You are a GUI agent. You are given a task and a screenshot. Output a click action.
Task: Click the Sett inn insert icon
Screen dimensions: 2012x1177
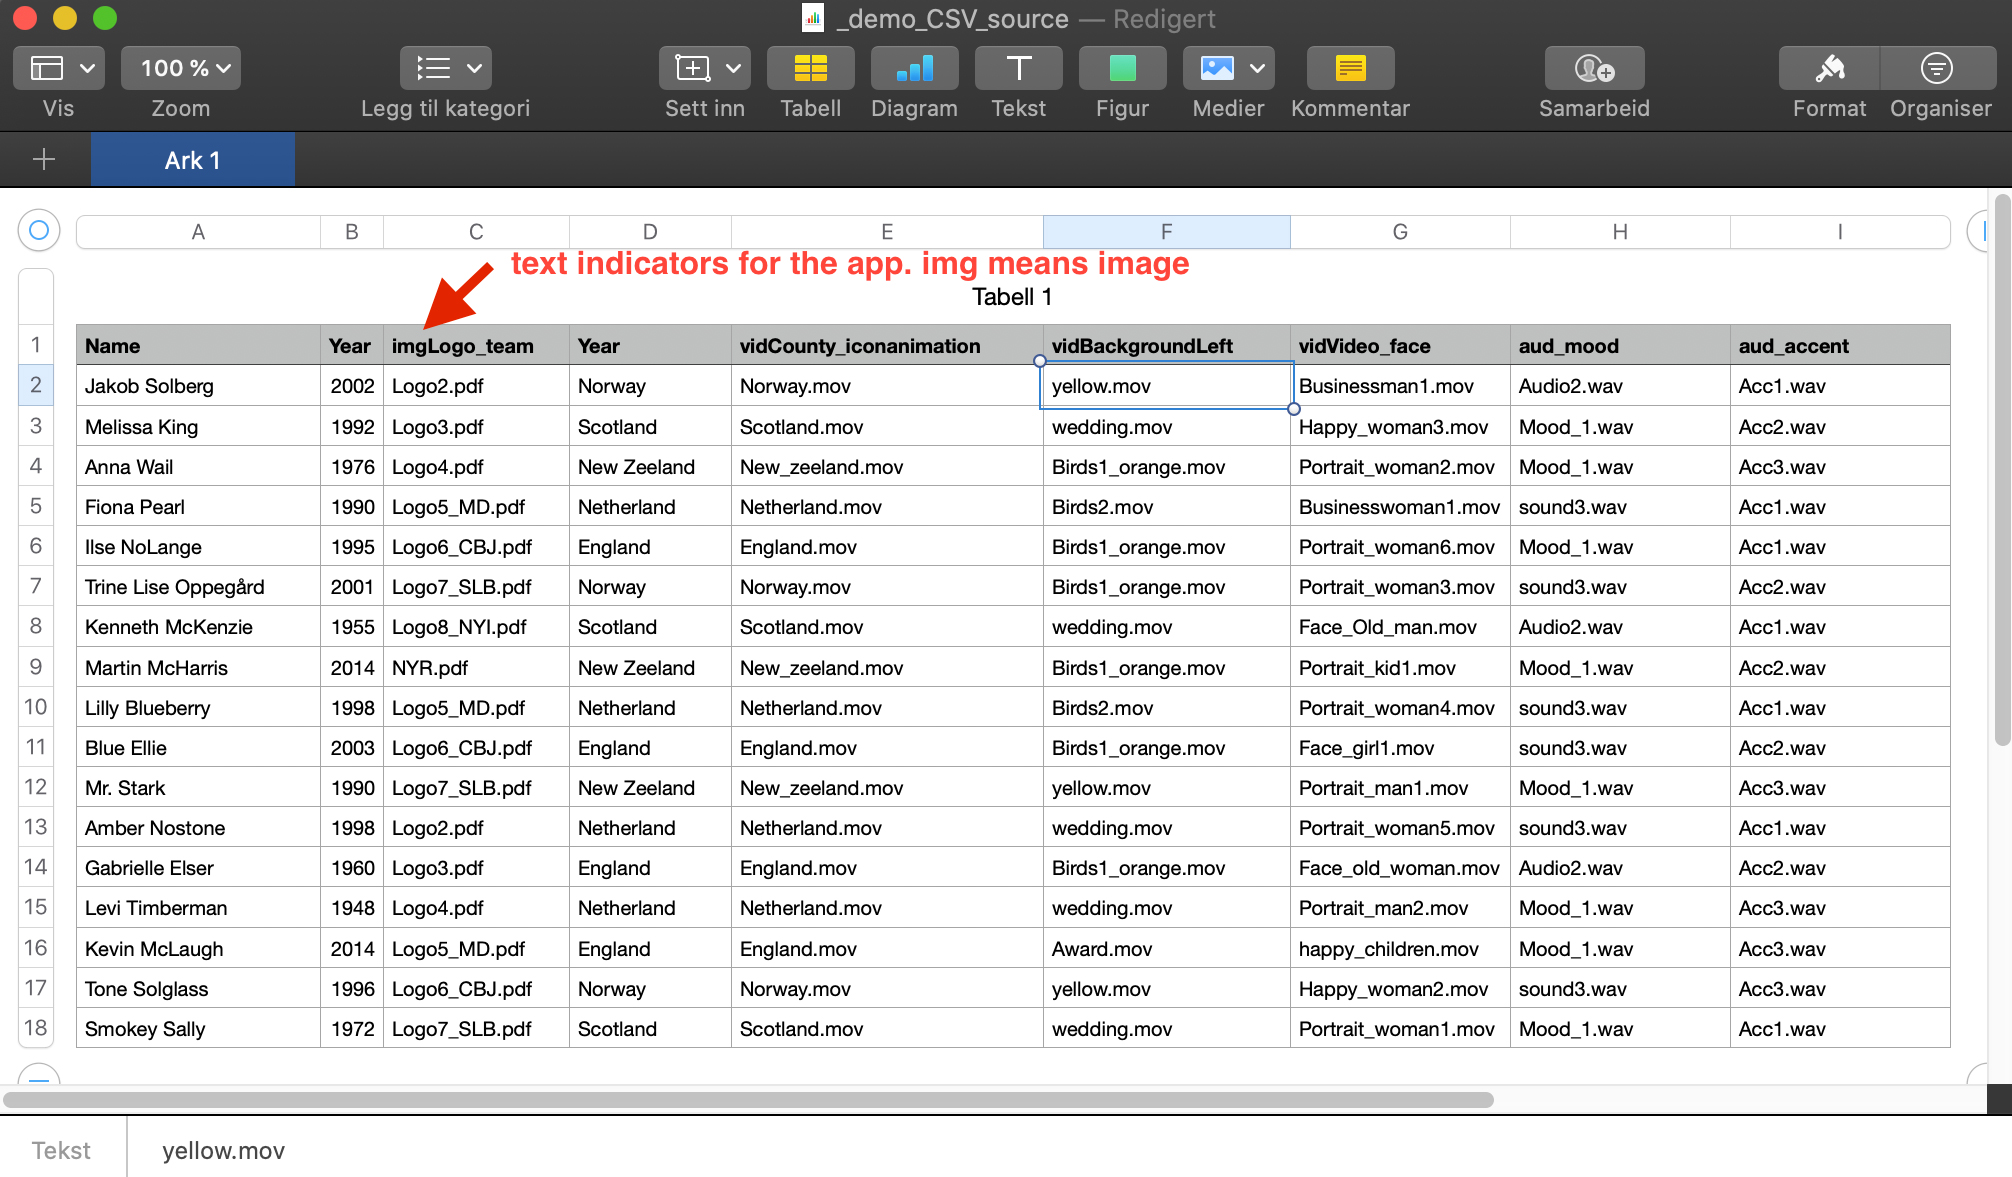tap(692, 68)
